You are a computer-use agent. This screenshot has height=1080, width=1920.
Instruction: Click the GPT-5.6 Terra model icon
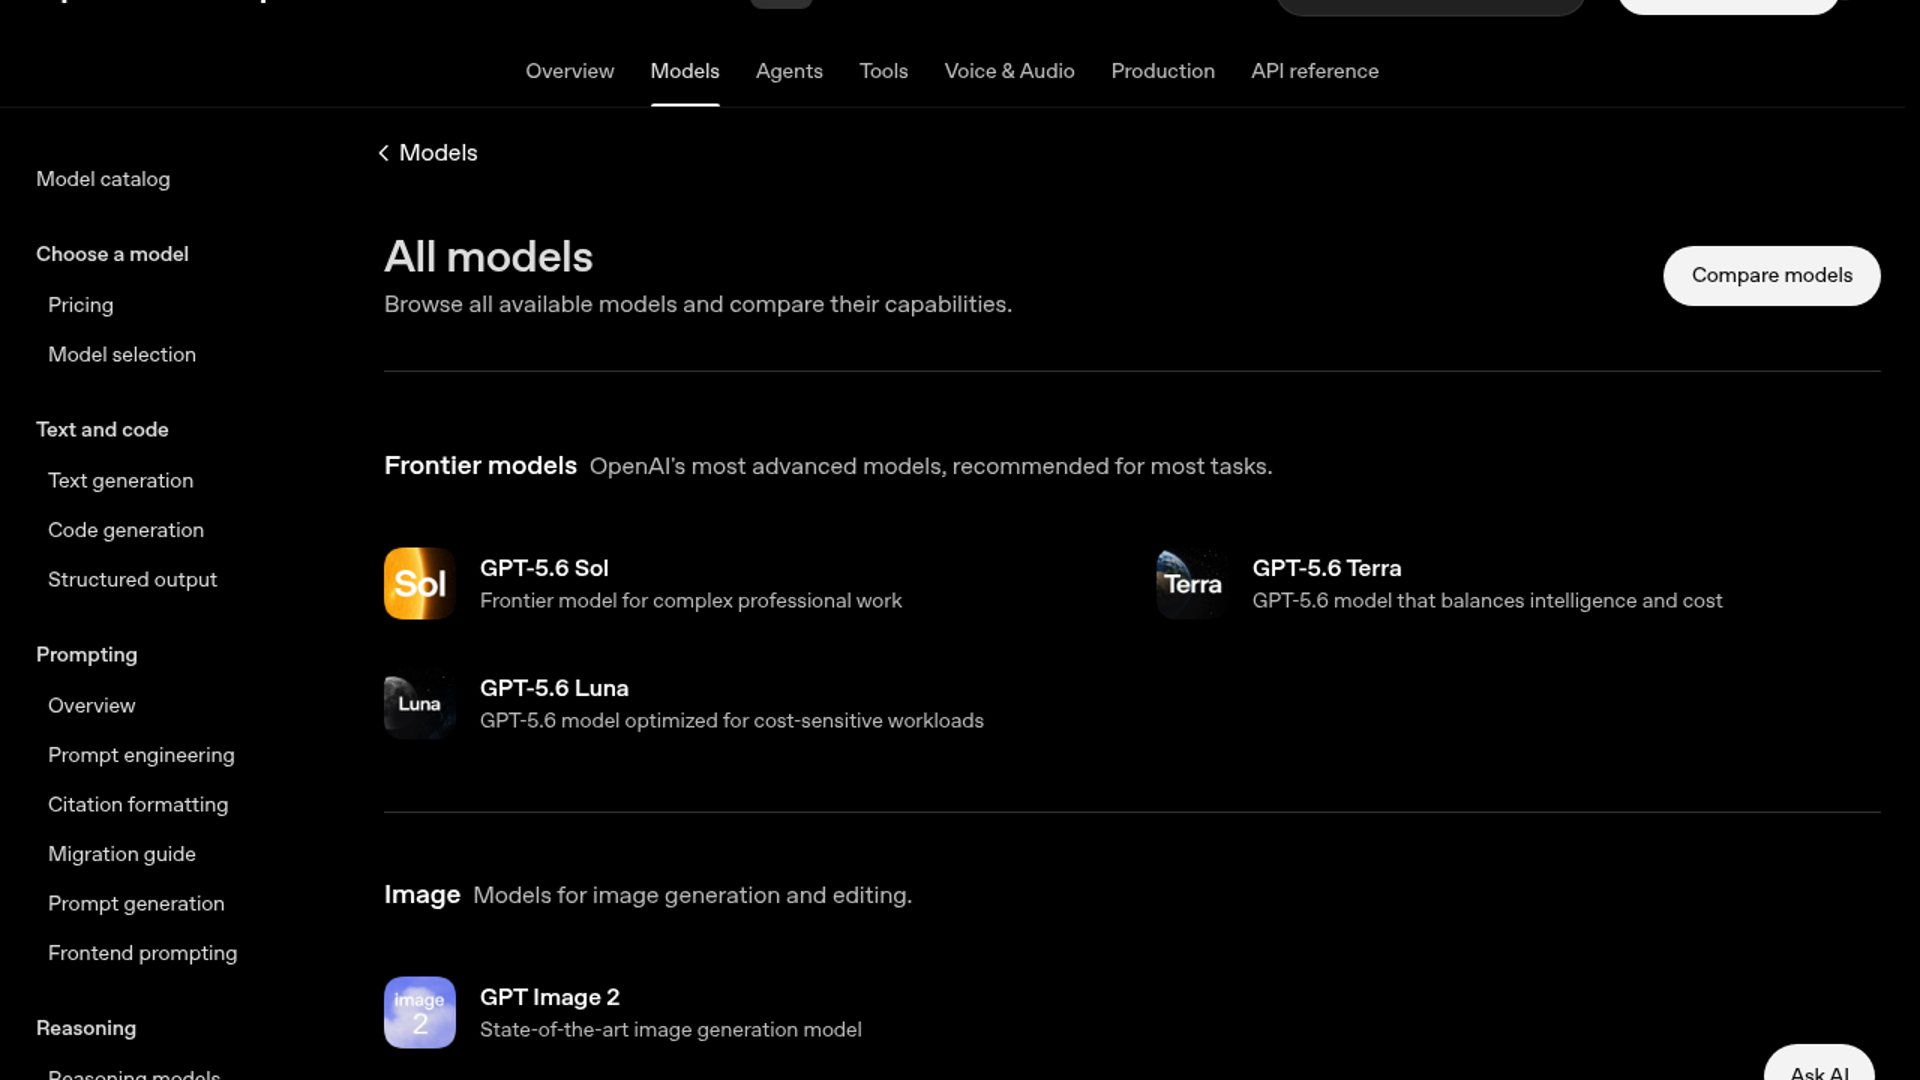click(1192, 583)
